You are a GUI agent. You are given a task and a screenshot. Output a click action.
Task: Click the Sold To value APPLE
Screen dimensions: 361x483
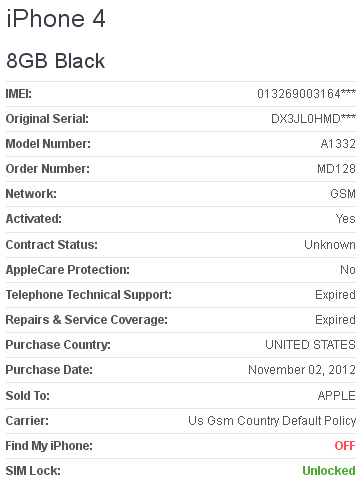(337, 396)
